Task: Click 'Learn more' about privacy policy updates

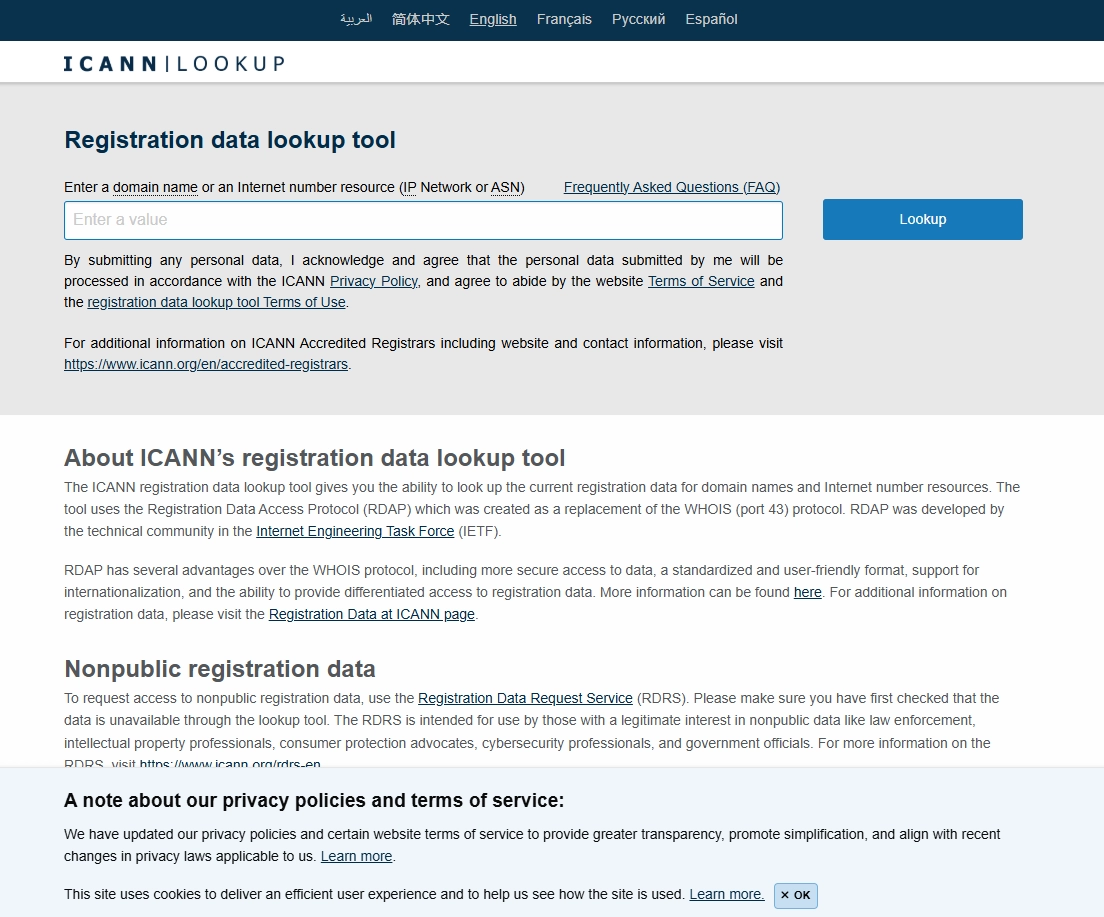Action: tap(356, 856)
